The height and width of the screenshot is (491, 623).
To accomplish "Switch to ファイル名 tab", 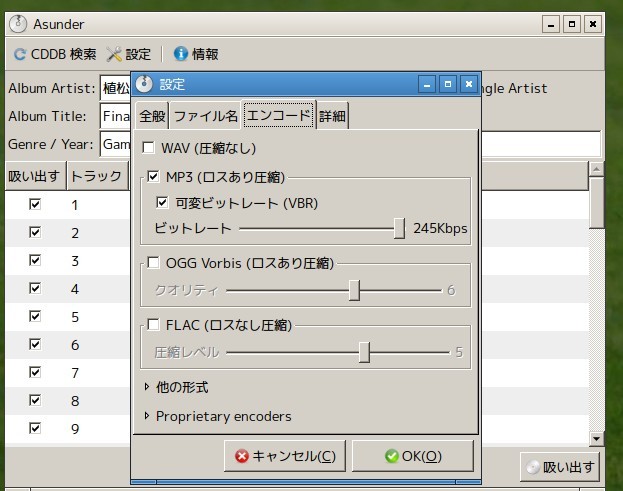I will 205,116.
